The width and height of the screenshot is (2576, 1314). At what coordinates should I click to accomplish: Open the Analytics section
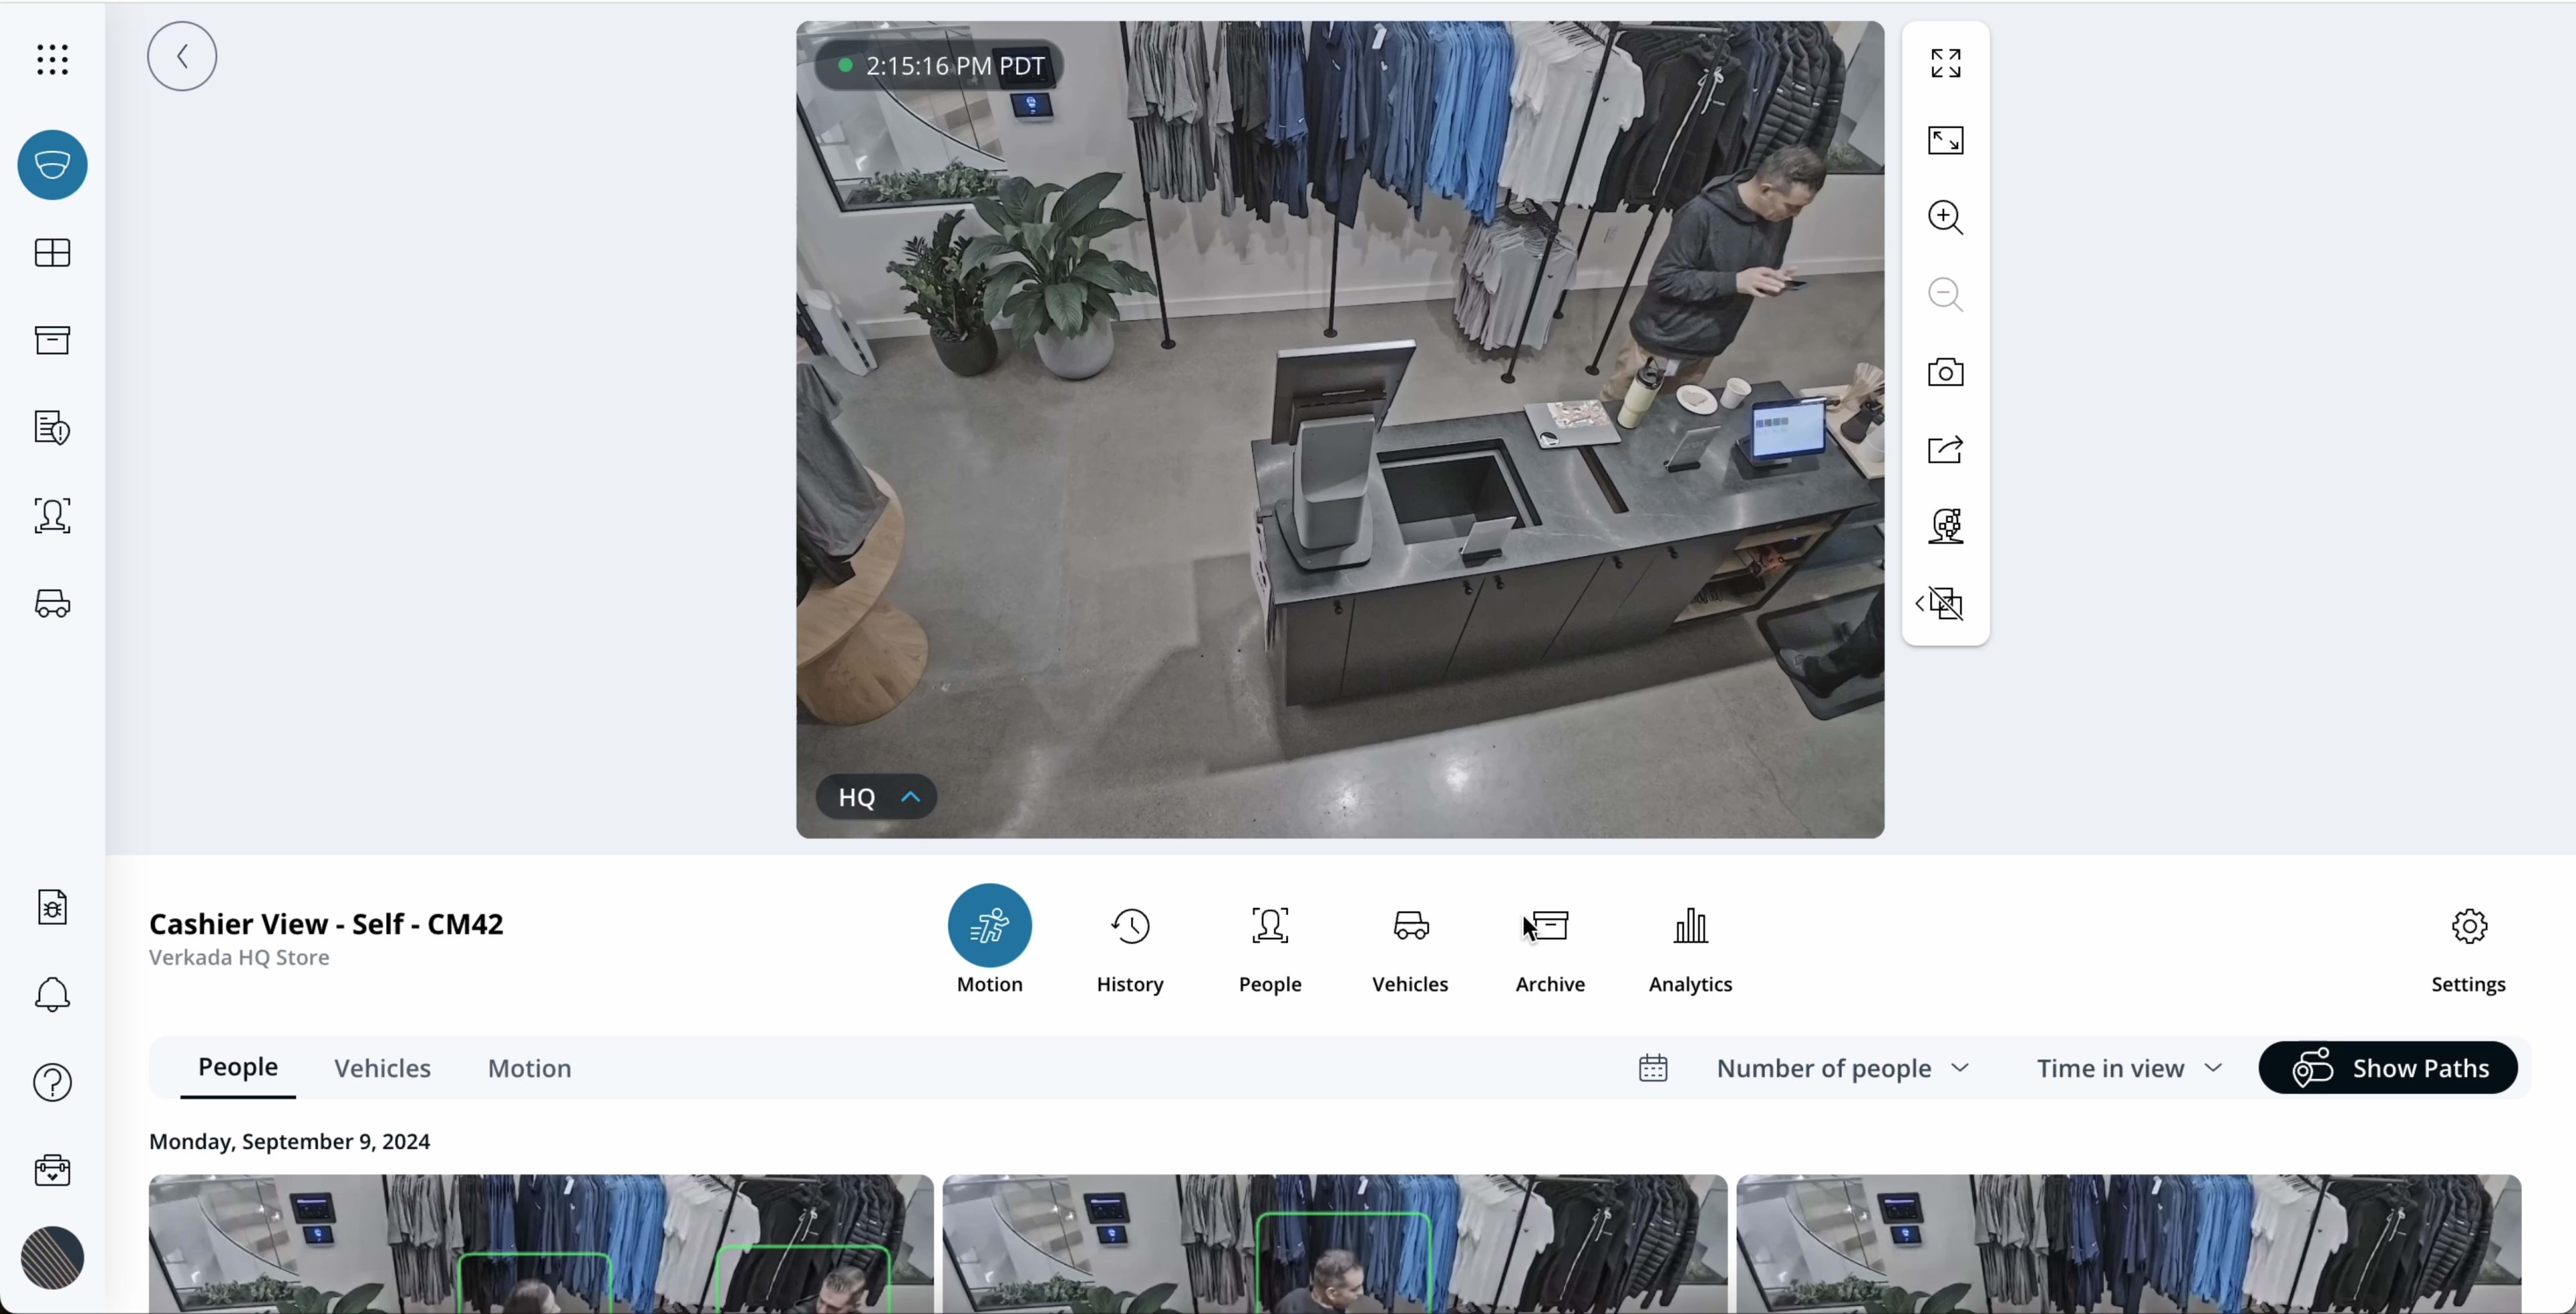click(1690, 944)
